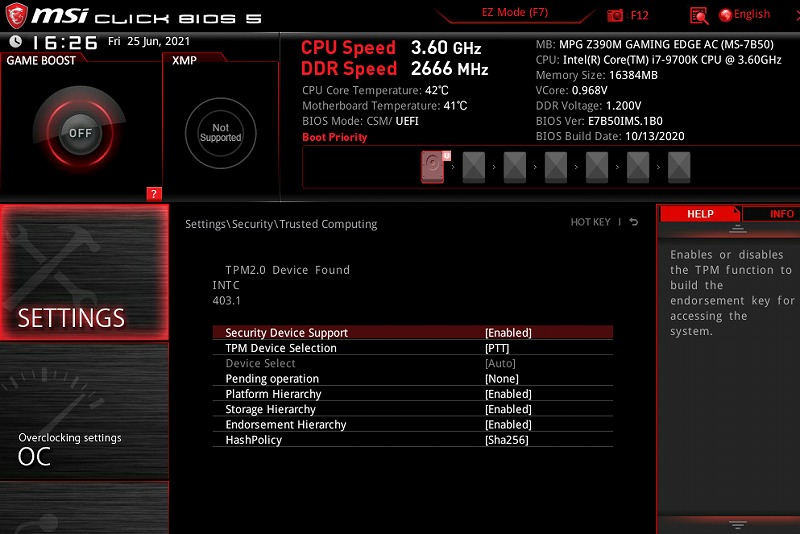Image resolution: width=800 pixels, height=534 pixels.
Task: Click the date Fri 25 Jun, 2021
Action: [149, 41]
